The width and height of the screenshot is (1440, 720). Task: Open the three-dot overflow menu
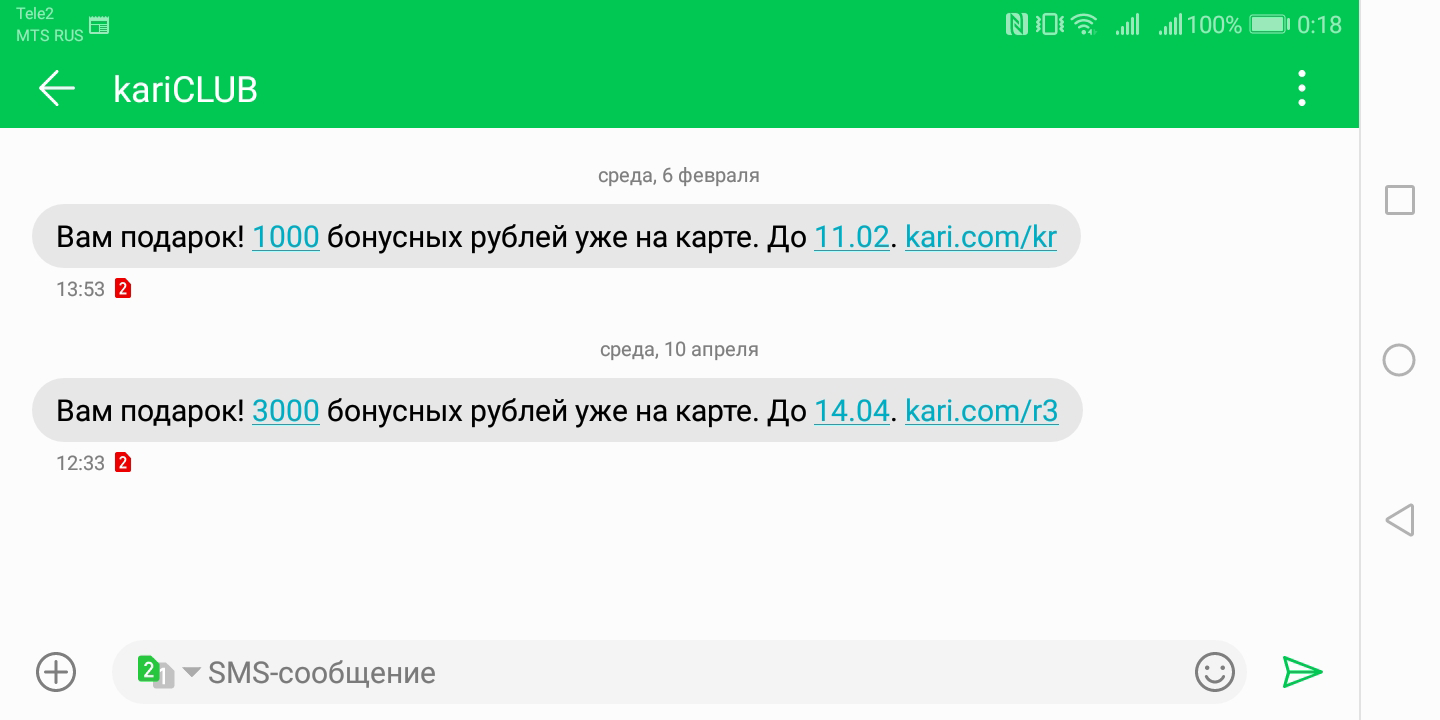[x=1301, y=89]
